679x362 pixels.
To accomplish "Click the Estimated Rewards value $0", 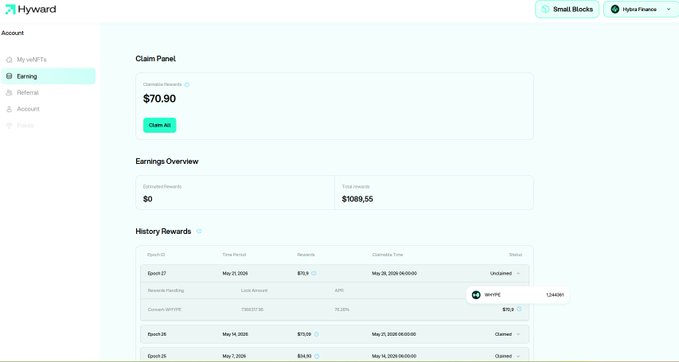I will [x=148, y=199].
